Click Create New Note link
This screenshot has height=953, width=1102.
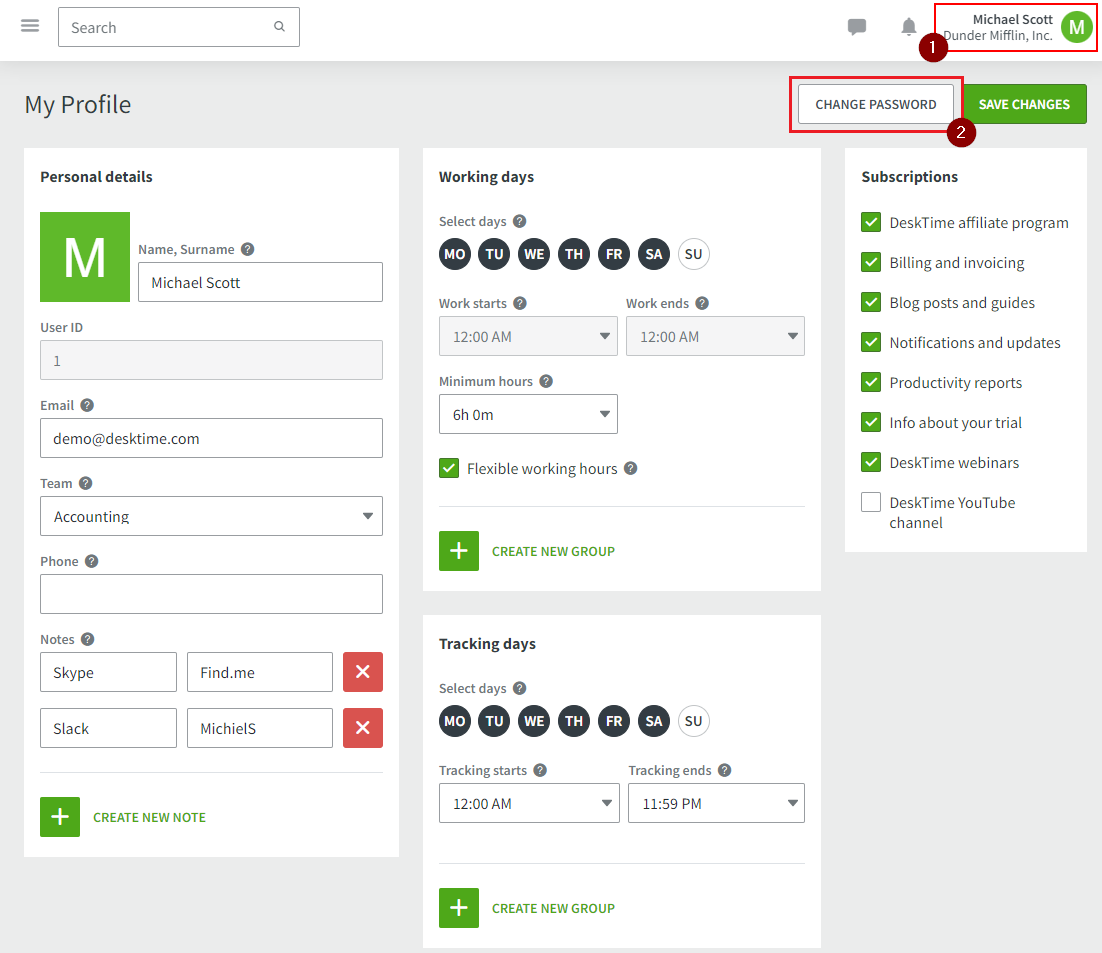coord(150,817)
